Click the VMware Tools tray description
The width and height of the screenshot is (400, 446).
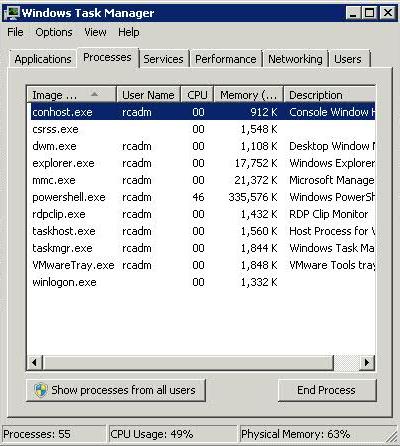tap(332, 265)
